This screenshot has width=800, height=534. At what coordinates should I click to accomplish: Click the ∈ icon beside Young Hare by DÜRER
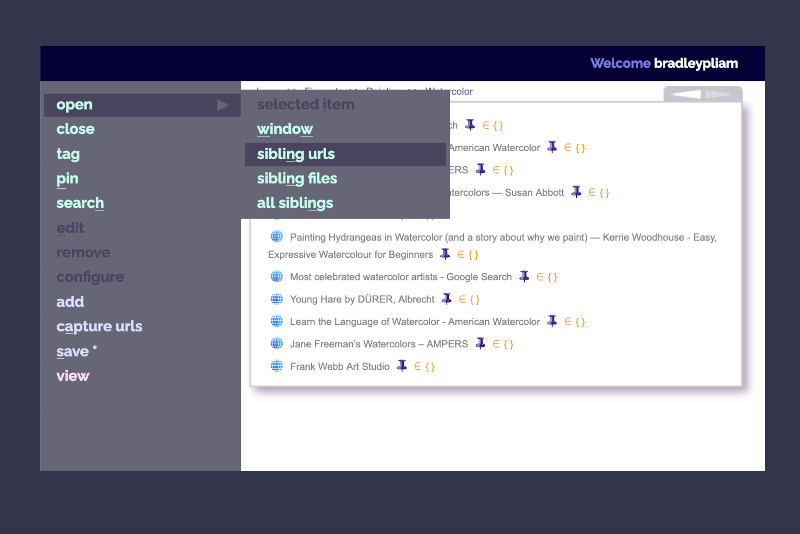462,299
